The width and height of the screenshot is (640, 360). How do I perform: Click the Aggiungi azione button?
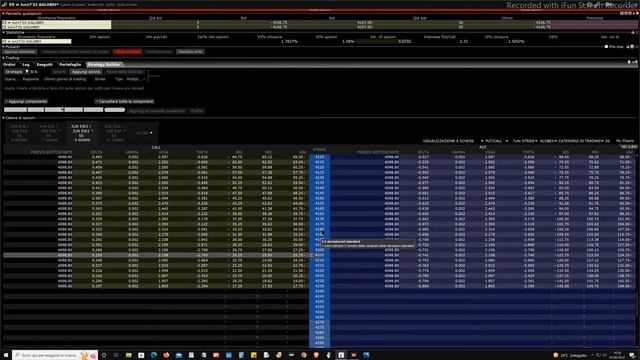(x=86, y=72)
